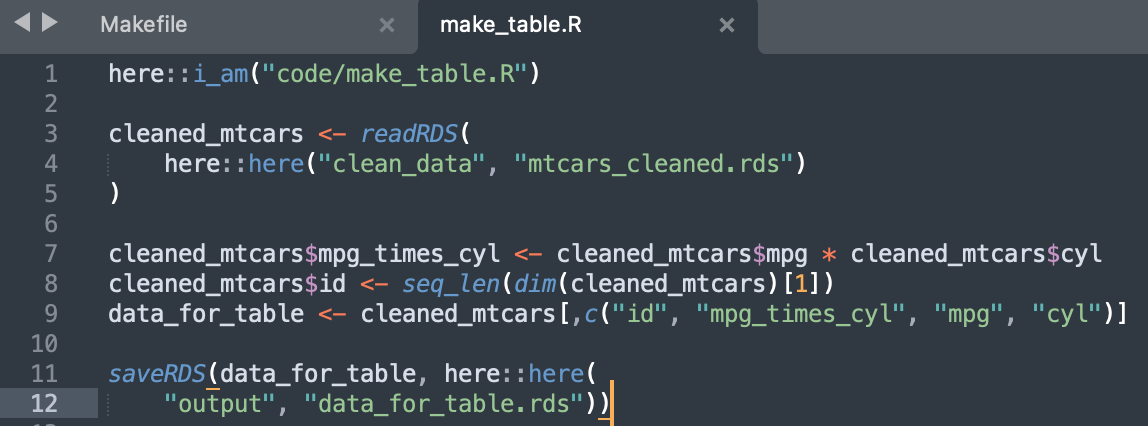Click highlighted line number 12 in gutter

point(45,404)
